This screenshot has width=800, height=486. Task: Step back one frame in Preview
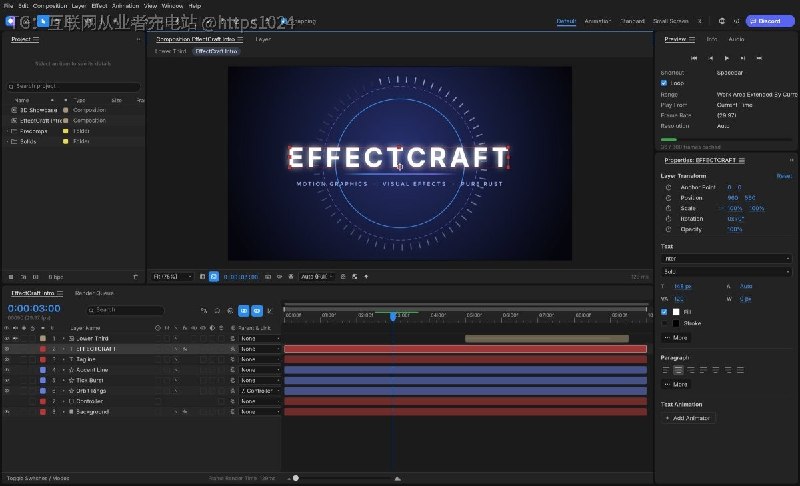710,58
